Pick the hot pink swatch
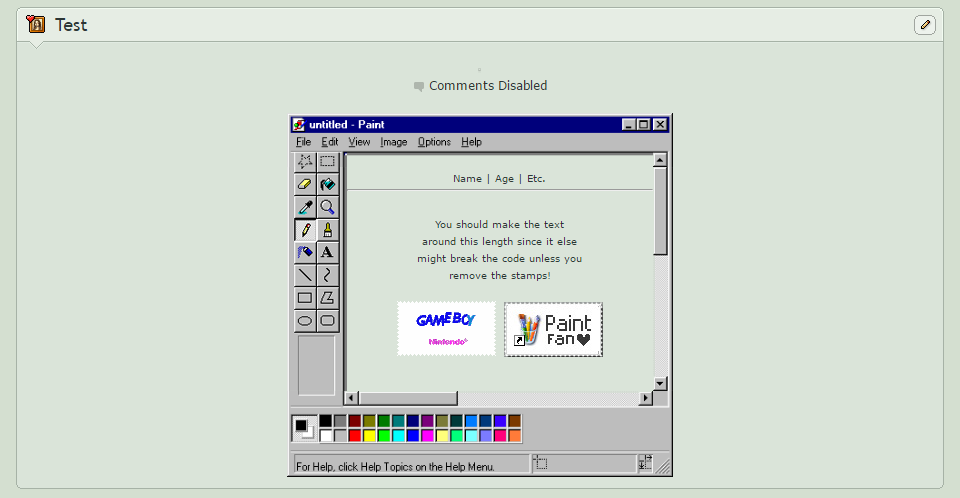 click(x=500, y=436)
